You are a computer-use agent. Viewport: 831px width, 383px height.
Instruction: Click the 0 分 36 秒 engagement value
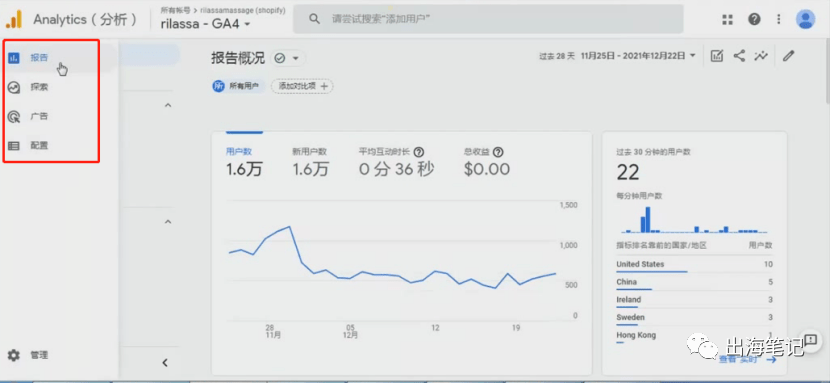click(x=396, y=169)
